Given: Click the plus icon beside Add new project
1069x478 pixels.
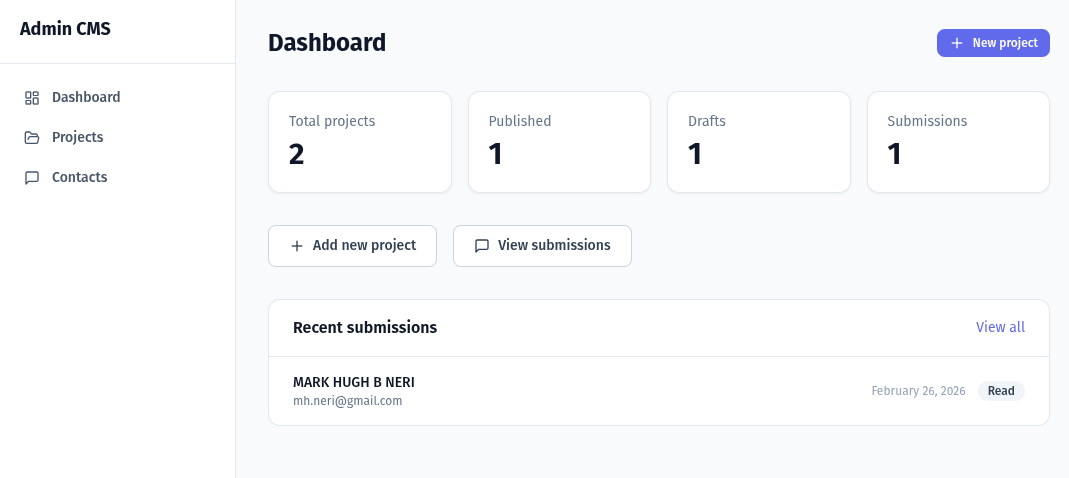Looking at the screenshot, I should tap(297, 246).
